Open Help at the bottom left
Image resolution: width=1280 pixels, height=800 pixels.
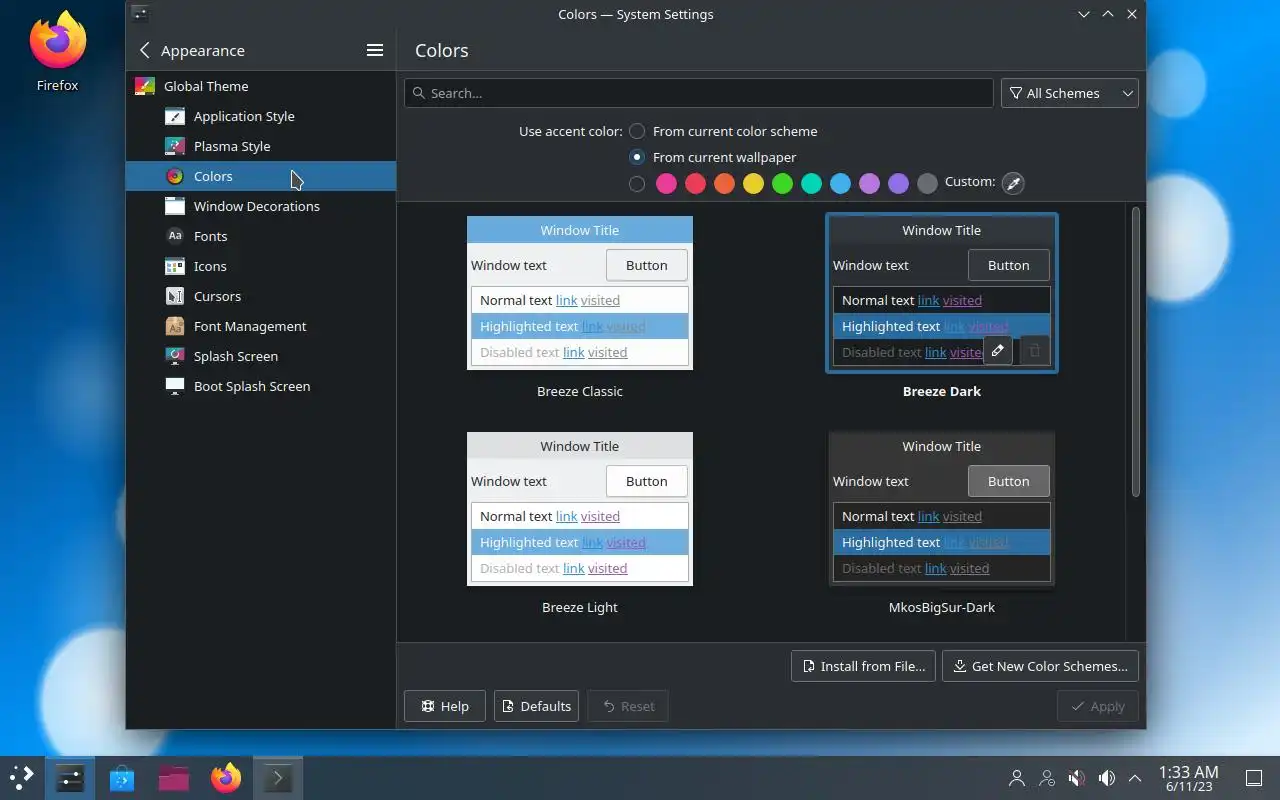445,706
